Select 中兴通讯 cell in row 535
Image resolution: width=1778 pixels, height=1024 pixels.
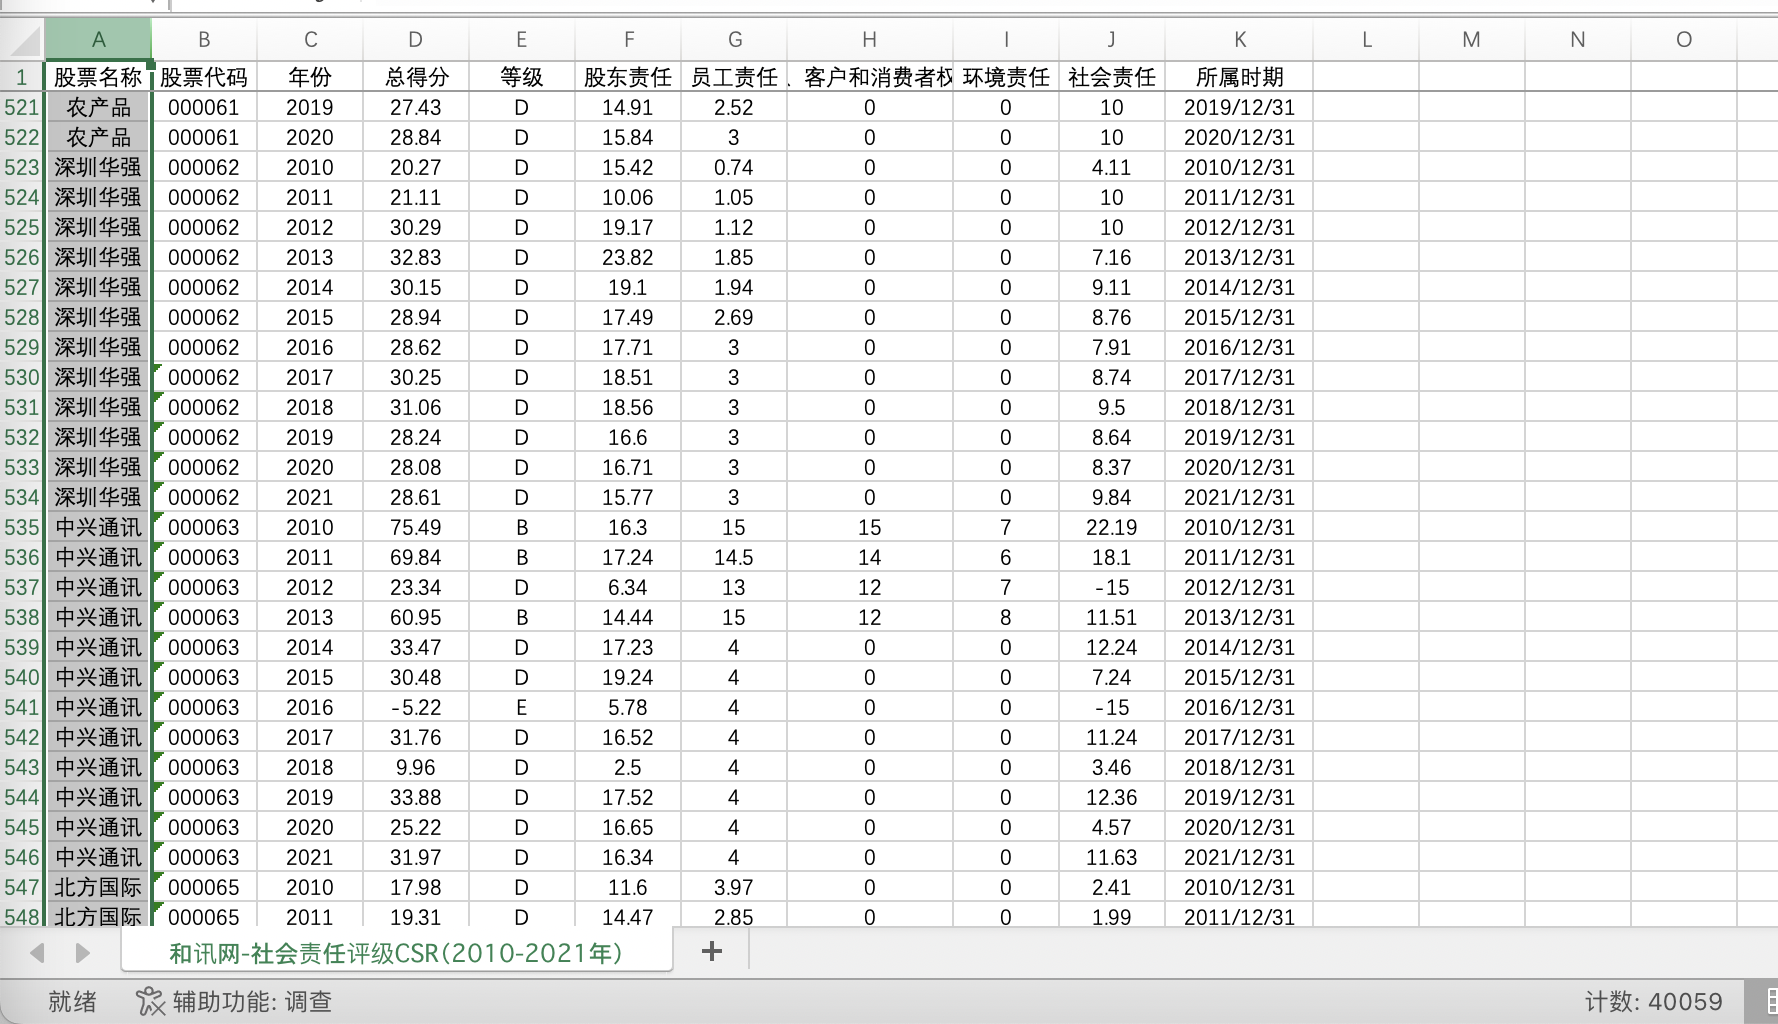(98, 527)
